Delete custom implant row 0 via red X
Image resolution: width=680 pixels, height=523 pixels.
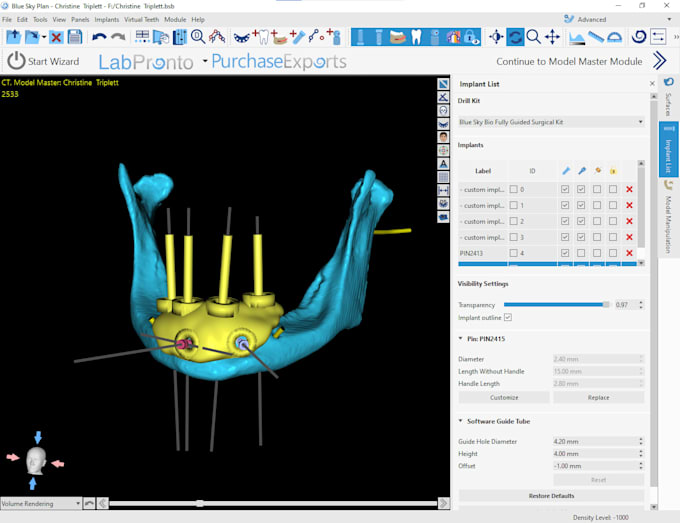tap(629, 190)
